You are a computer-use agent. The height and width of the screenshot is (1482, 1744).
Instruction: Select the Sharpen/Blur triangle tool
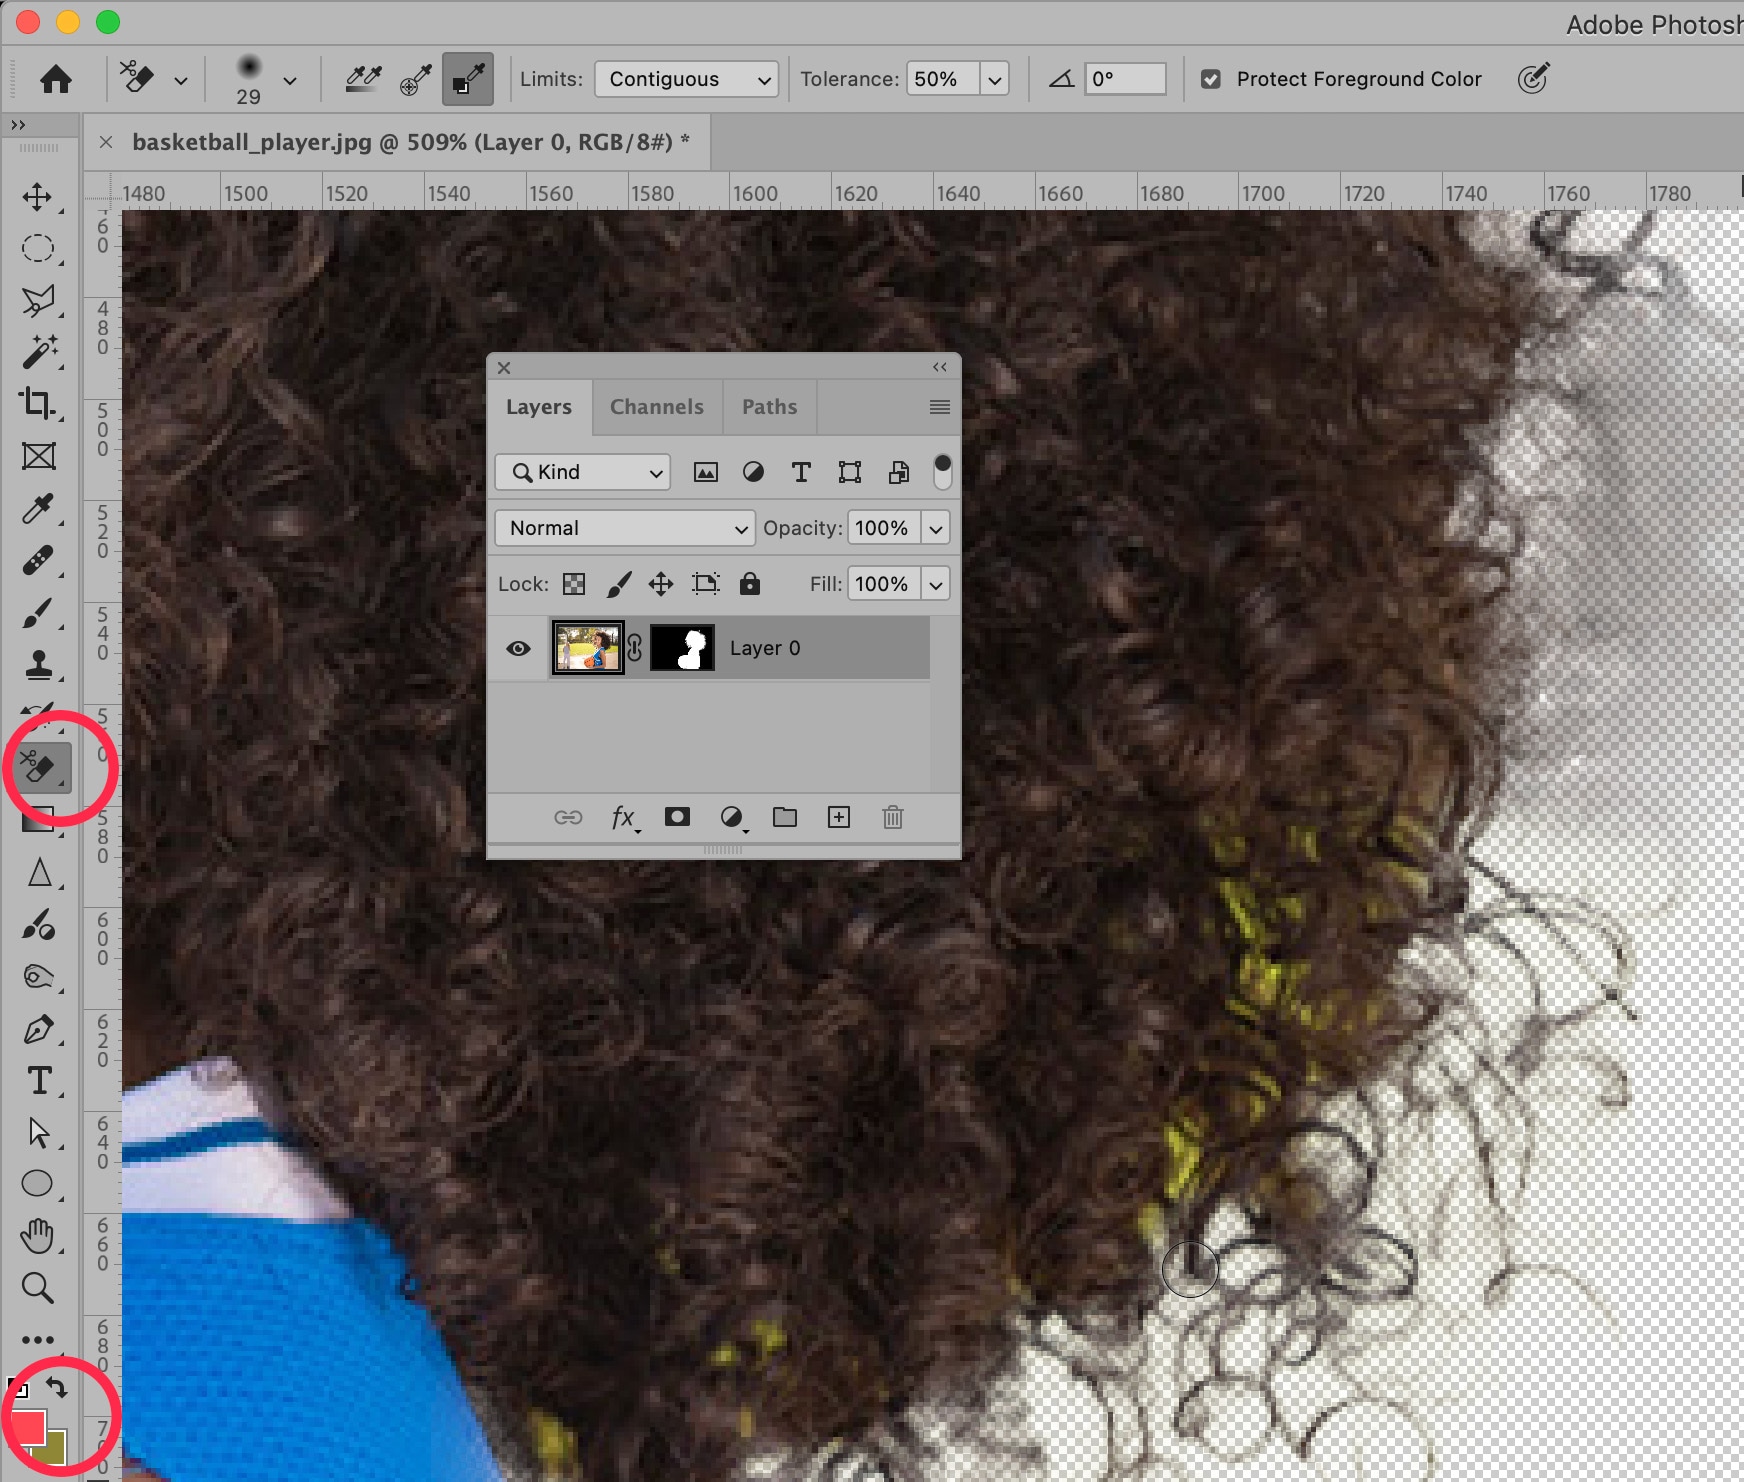click(38, 873)
